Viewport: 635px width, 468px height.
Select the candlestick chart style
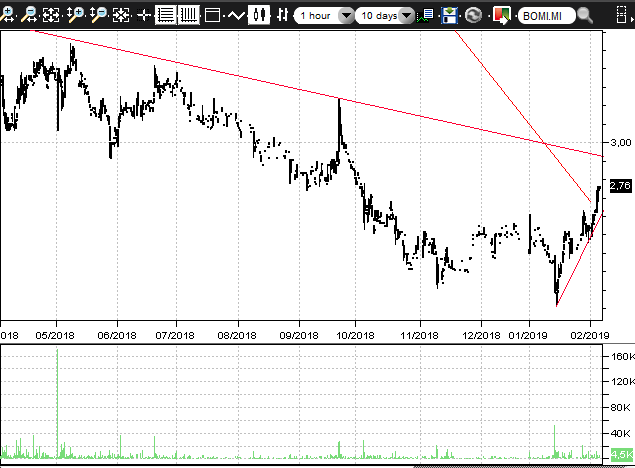coord(259,15)
